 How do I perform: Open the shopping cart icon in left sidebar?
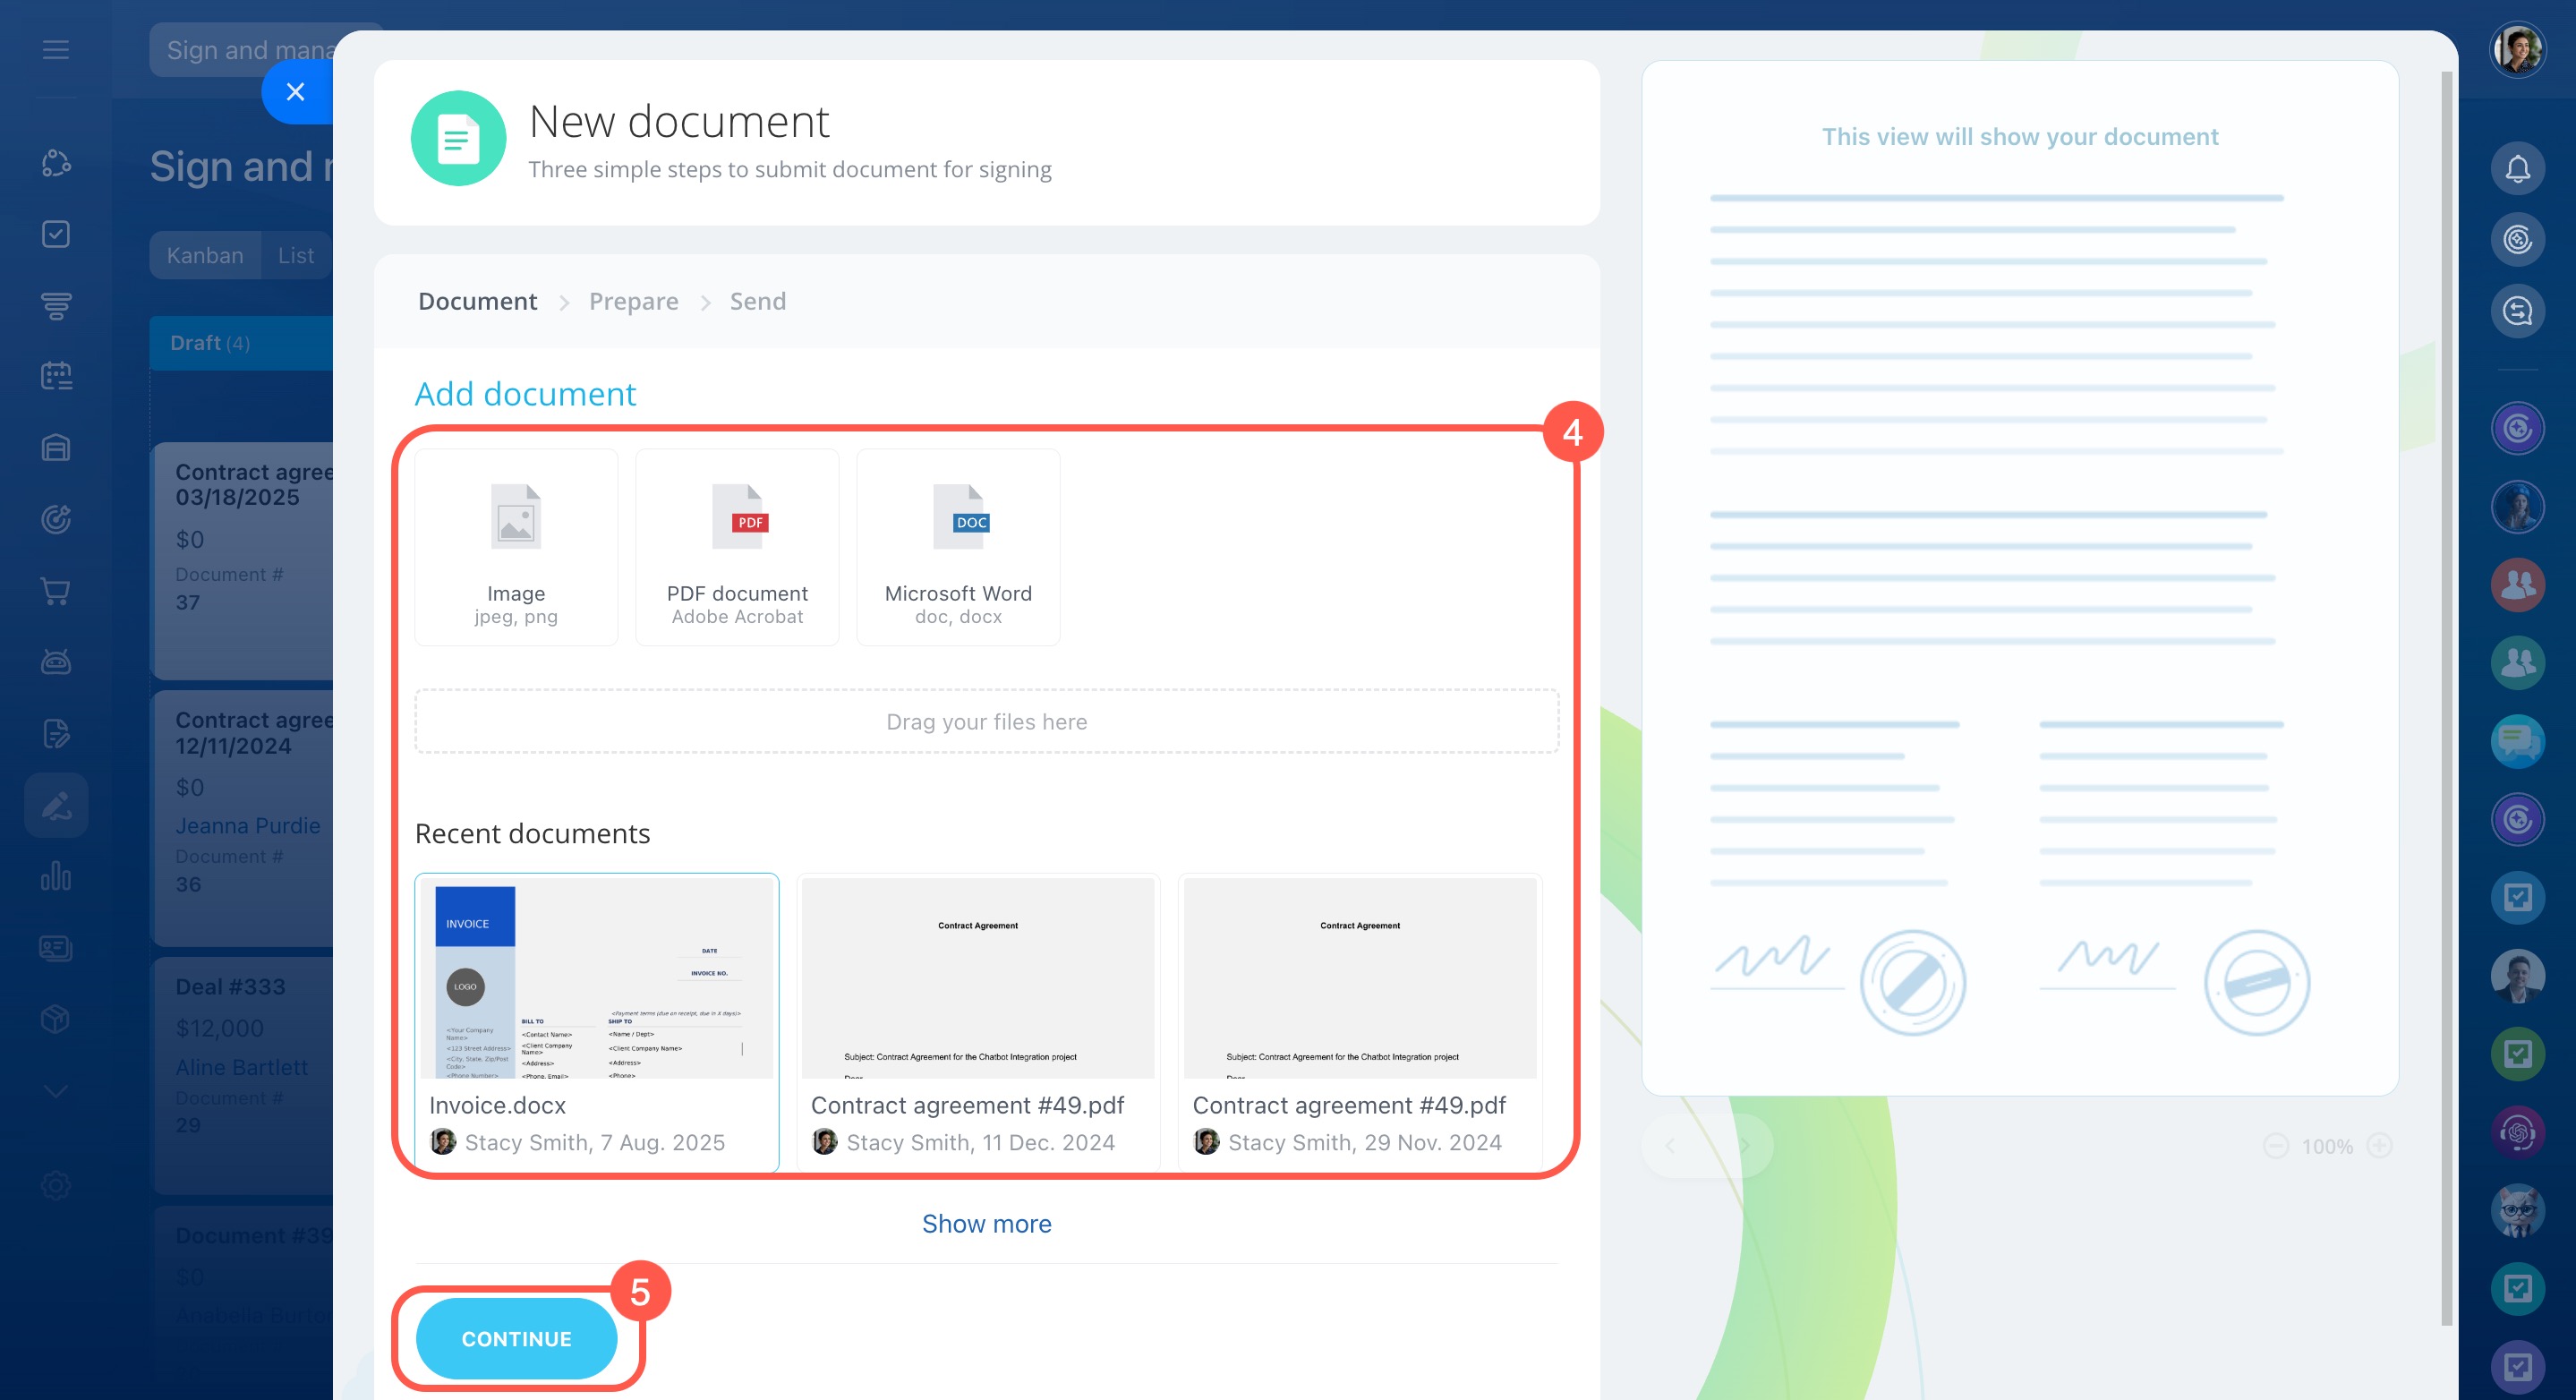(56, 591)
